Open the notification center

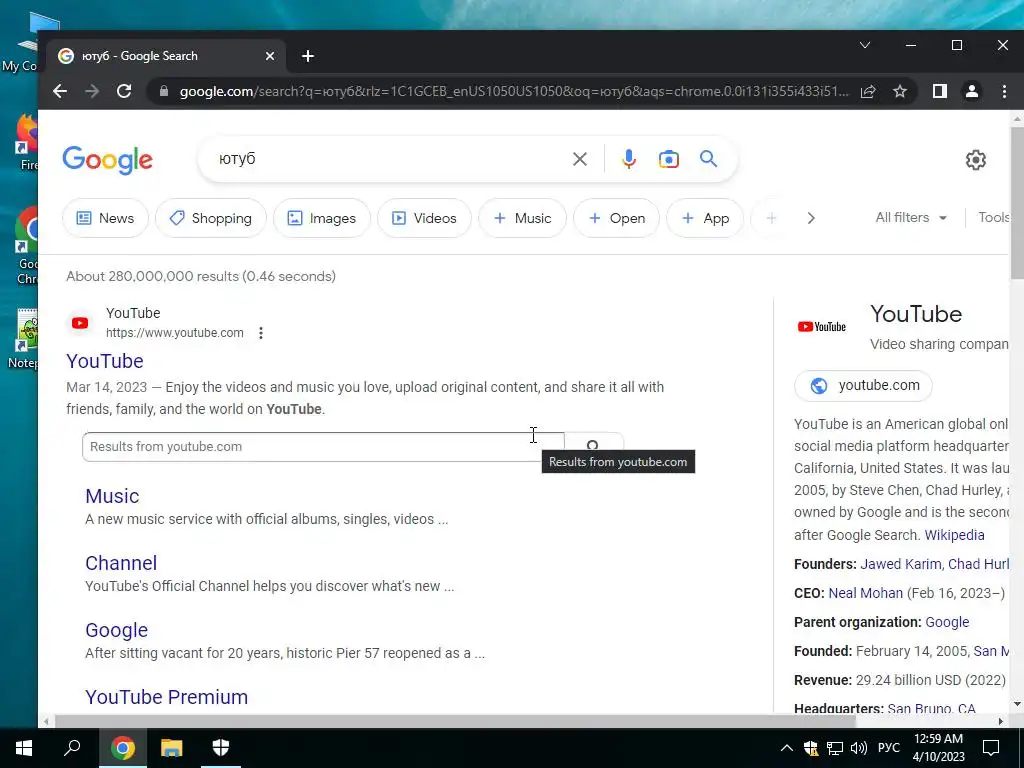(991, 748)
